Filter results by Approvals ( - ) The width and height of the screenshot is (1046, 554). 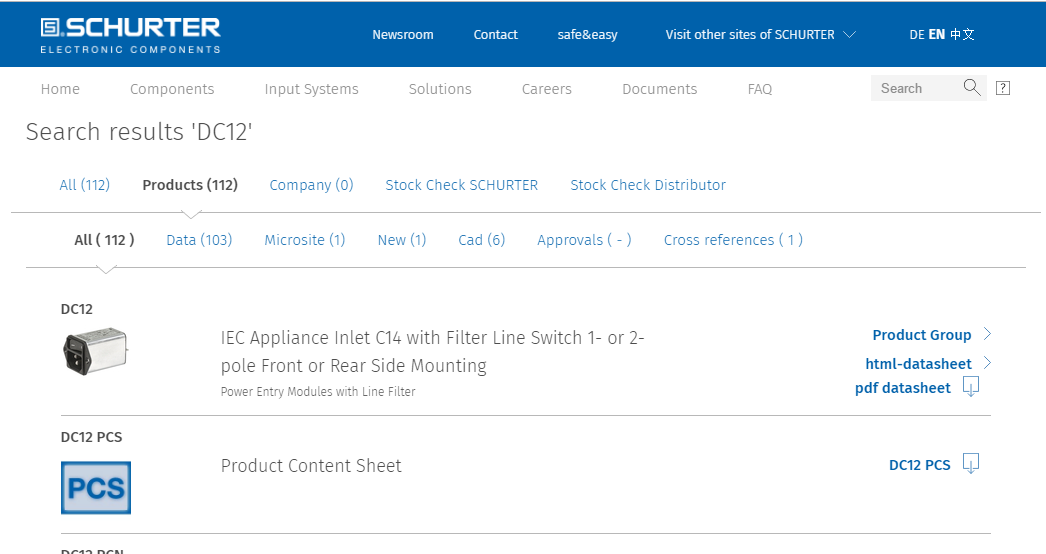[584, 240]
